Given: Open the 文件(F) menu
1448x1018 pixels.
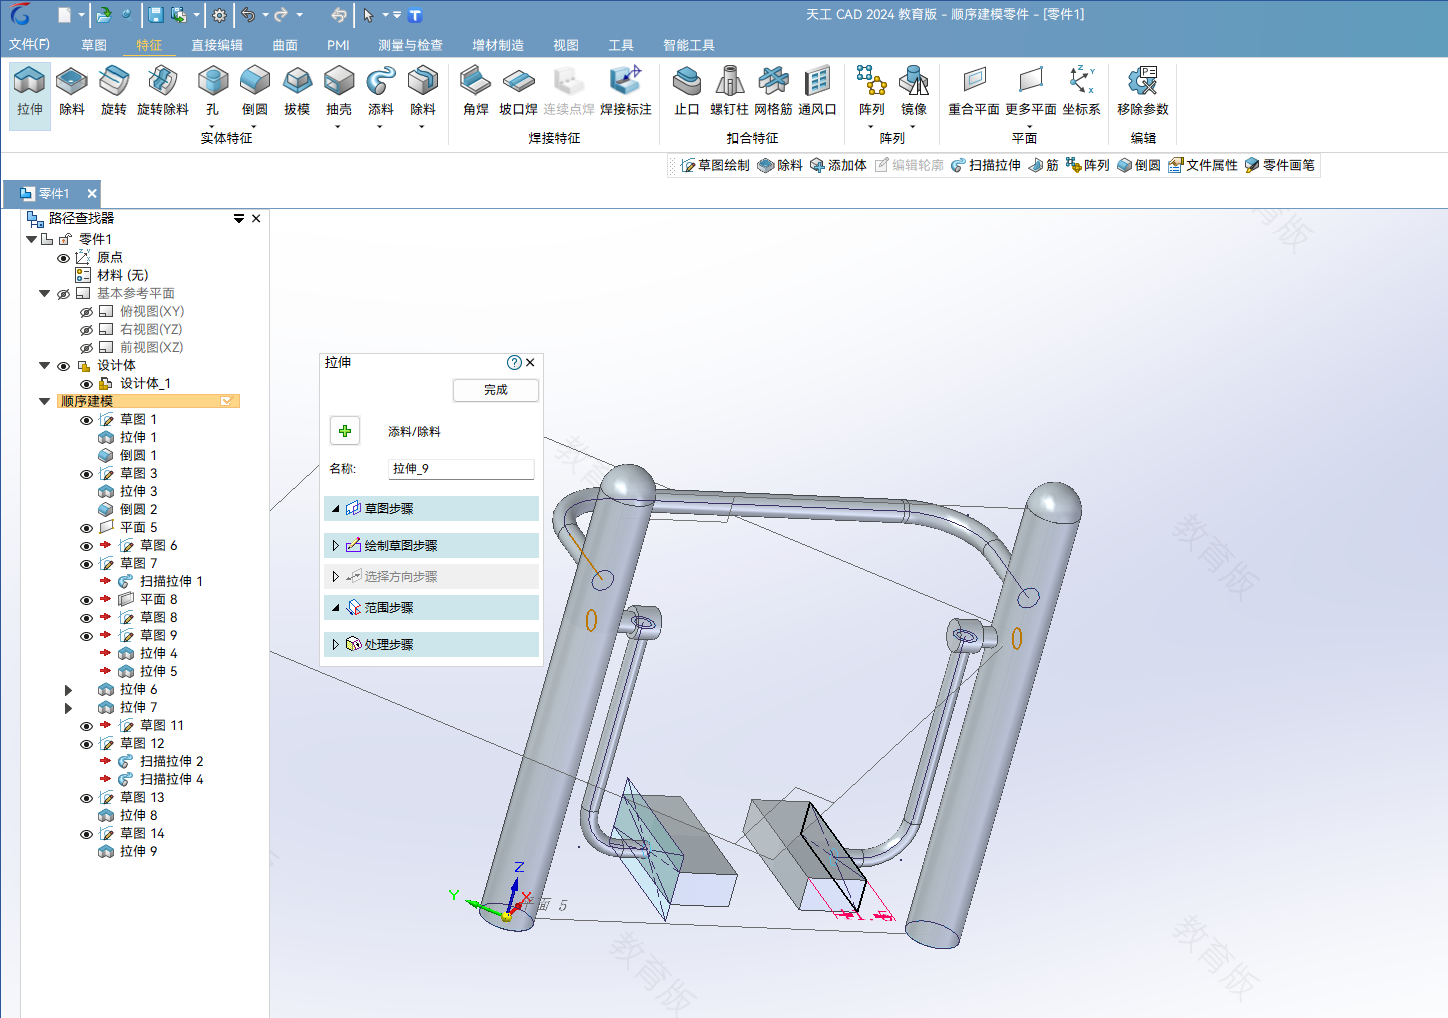Looking at the screenshot, I should click(x=29, y=45).
